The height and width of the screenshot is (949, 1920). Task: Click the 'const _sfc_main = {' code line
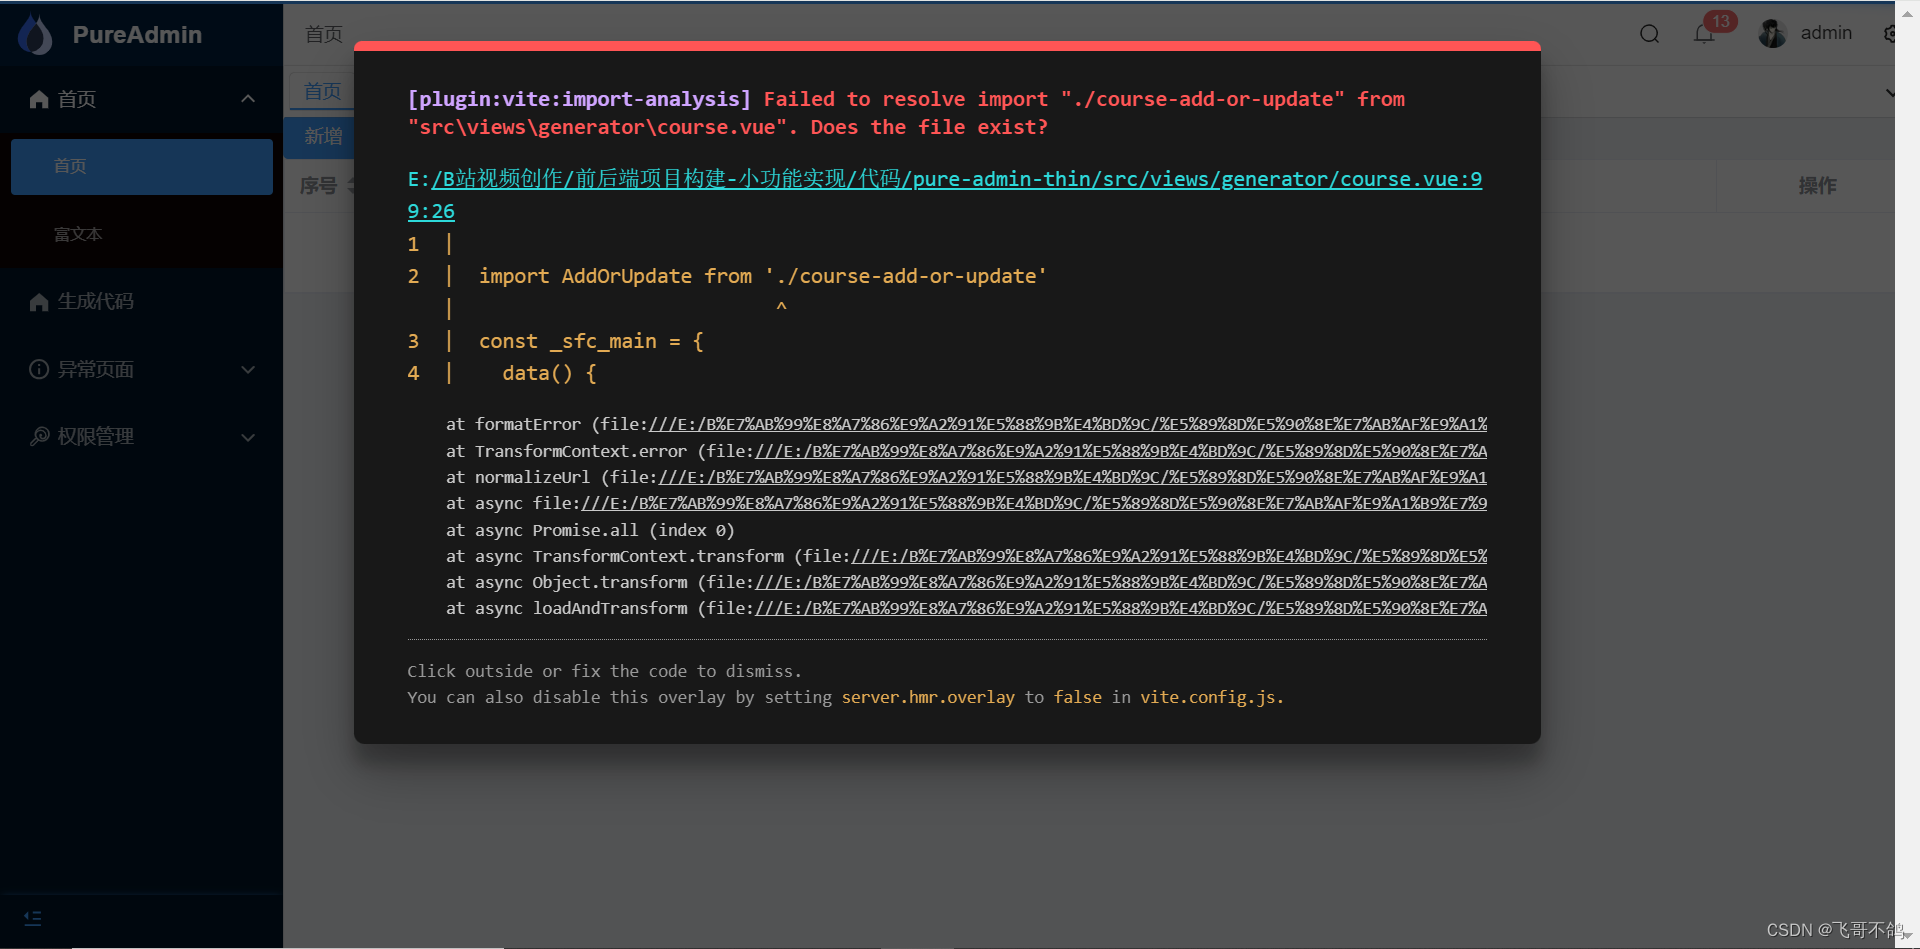point(591,342)
